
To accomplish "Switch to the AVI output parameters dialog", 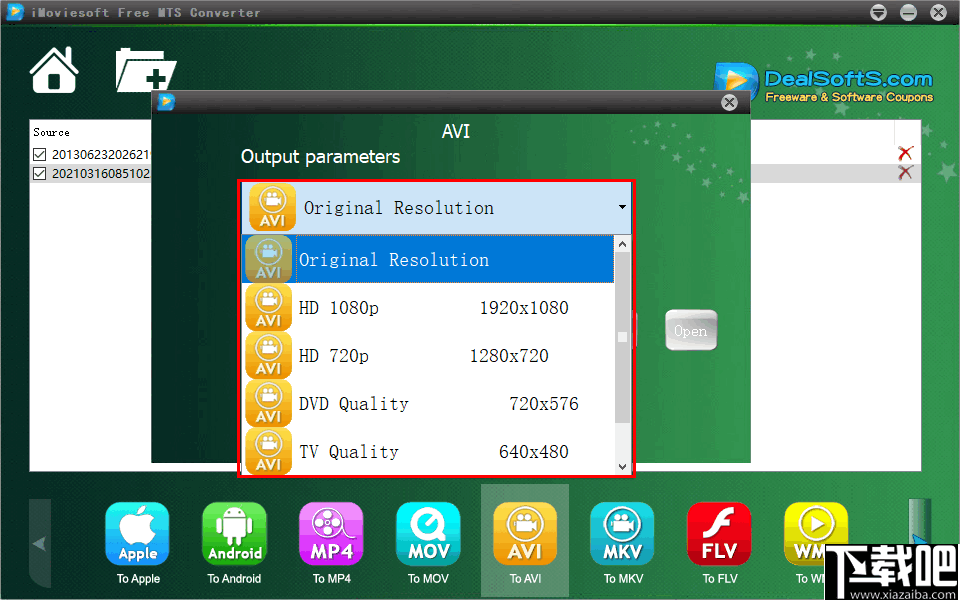I will coord(456,131).
